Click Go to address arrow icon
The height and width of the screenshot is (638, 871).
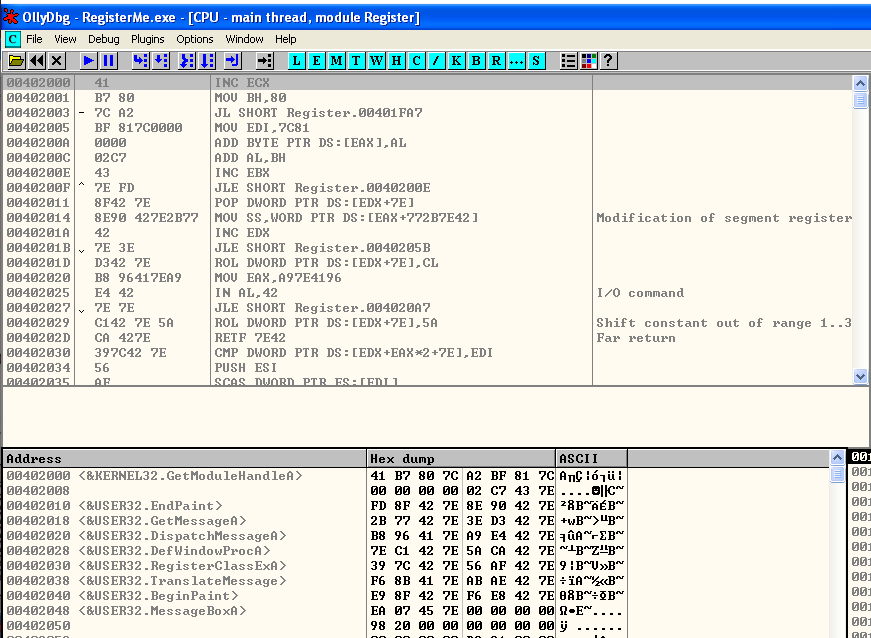click(264, 61)
